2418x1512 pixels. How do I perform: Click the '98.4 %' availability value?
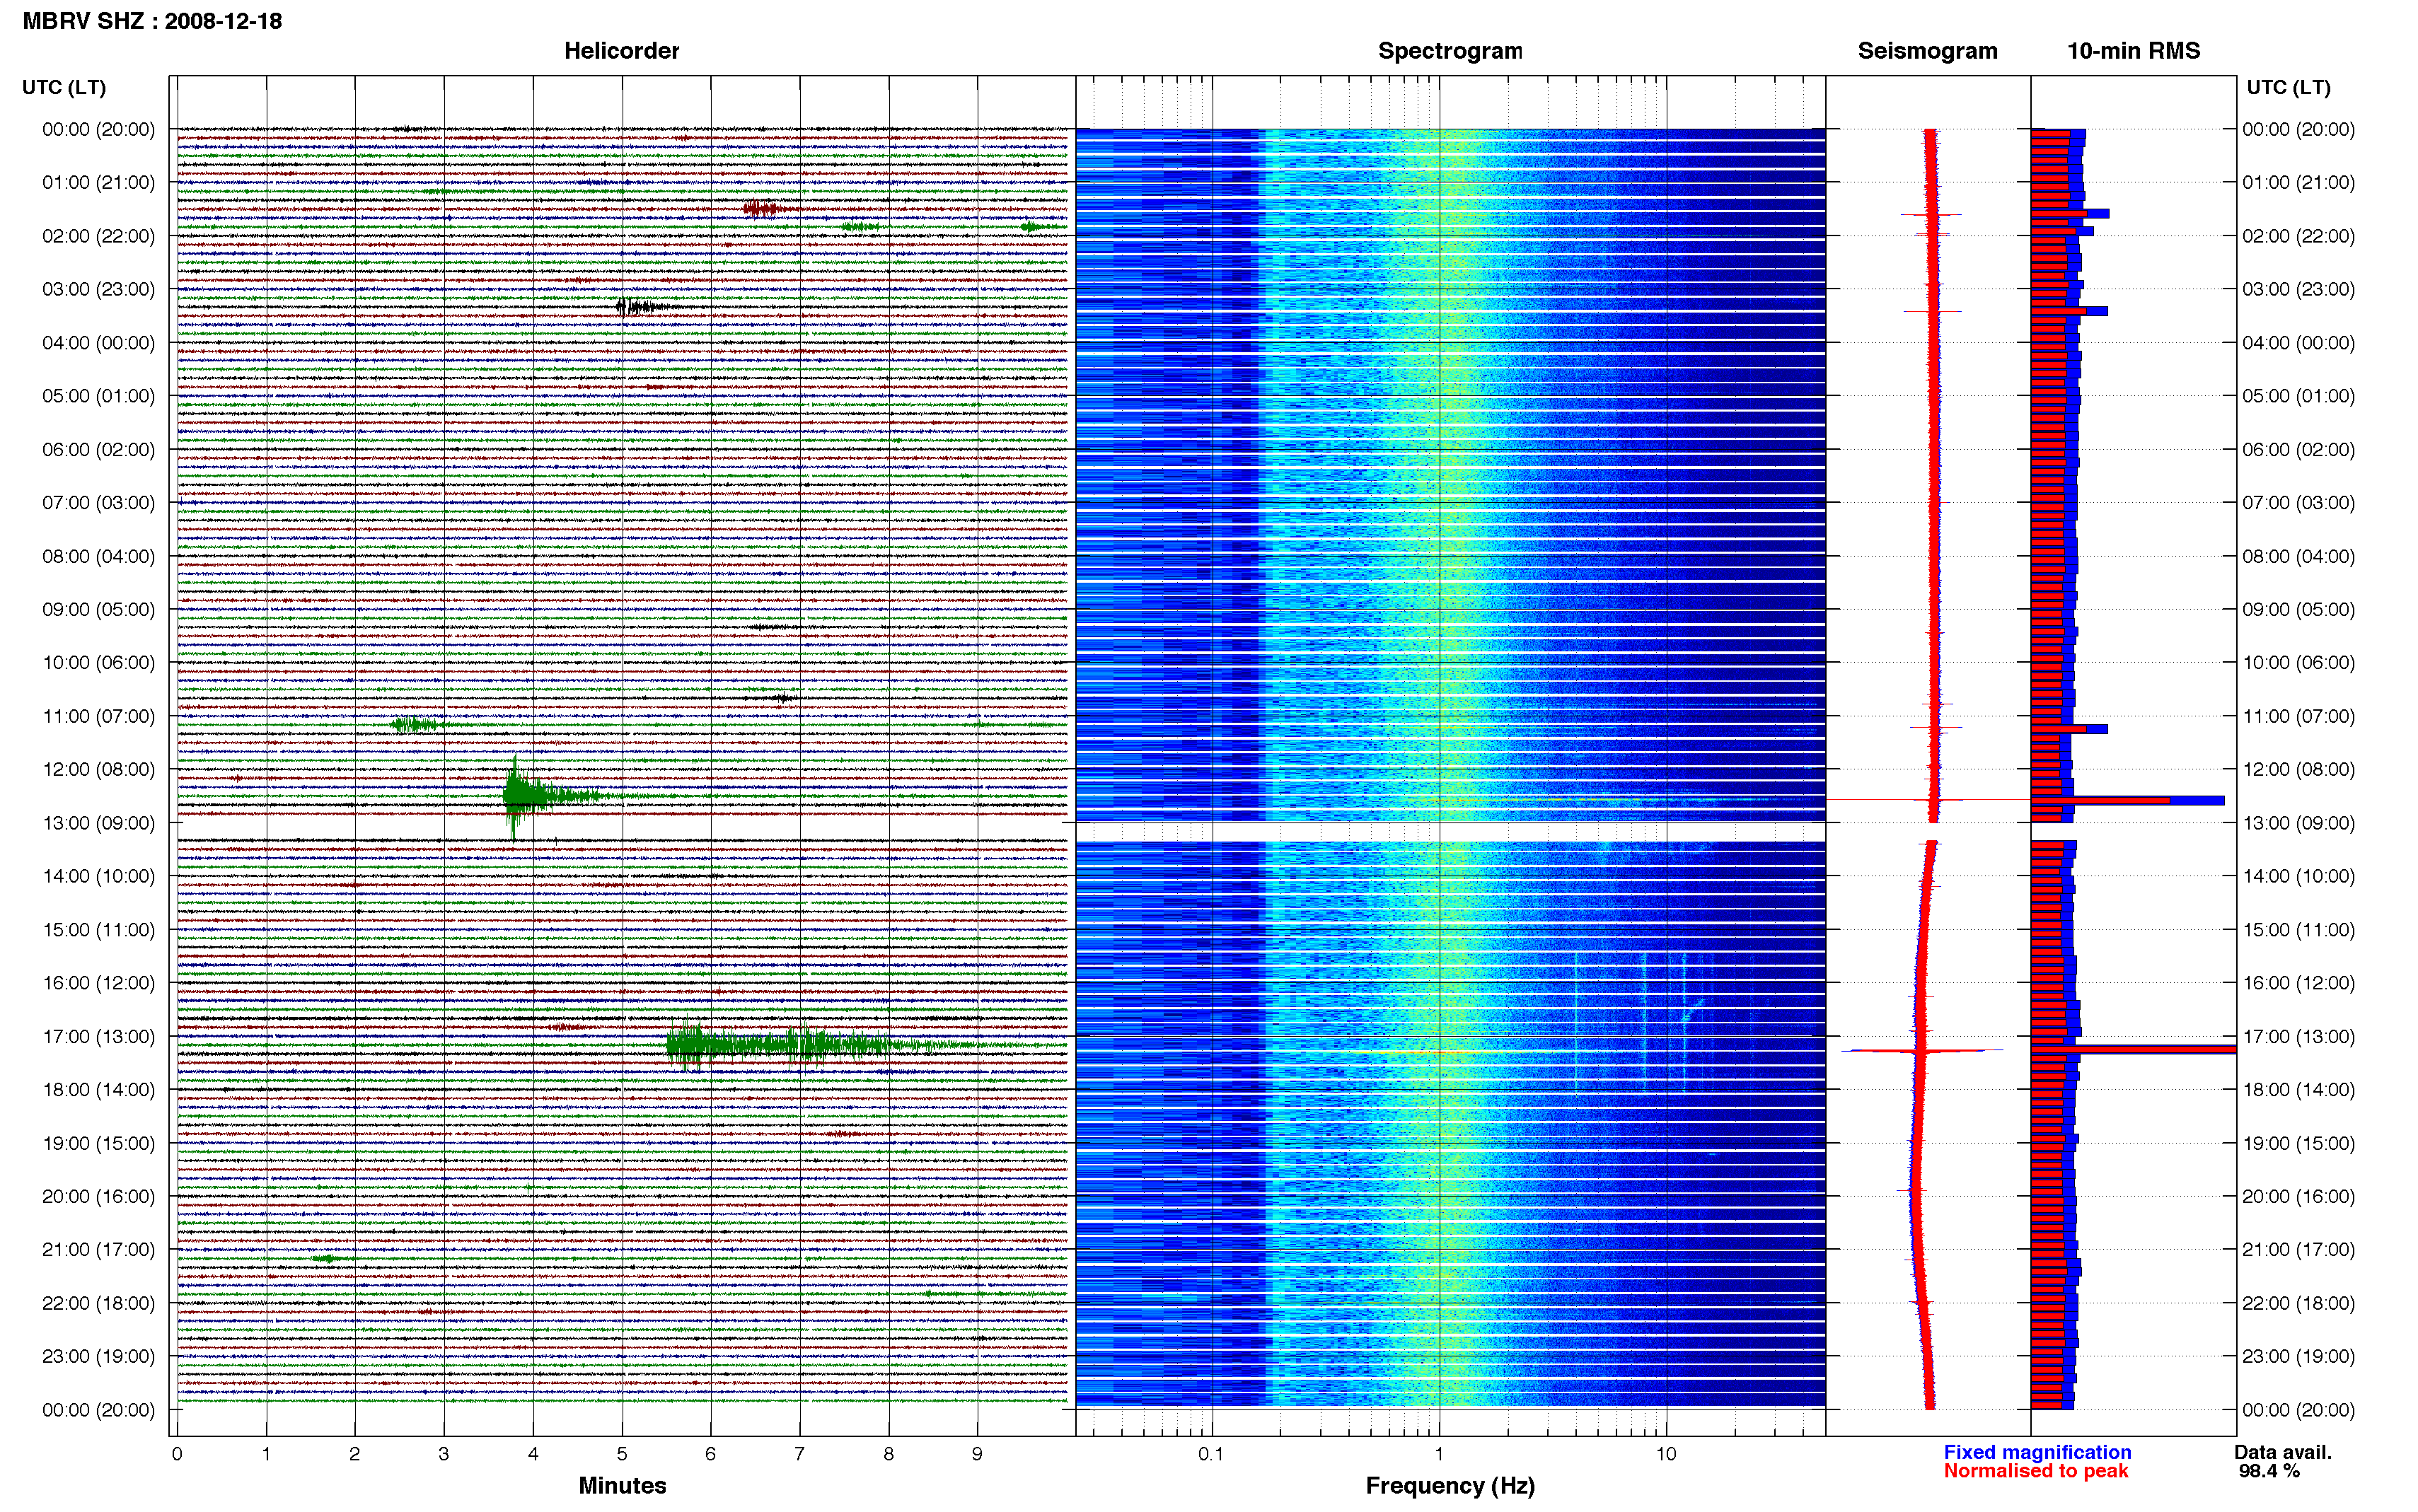tap(2269, 1471)
